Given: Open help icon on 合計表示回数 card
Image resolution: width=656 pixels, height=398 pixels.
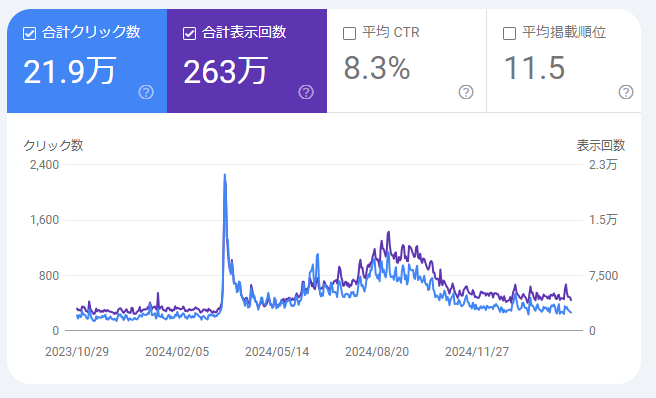Looking at the screenshot, I should coord(306,92).
